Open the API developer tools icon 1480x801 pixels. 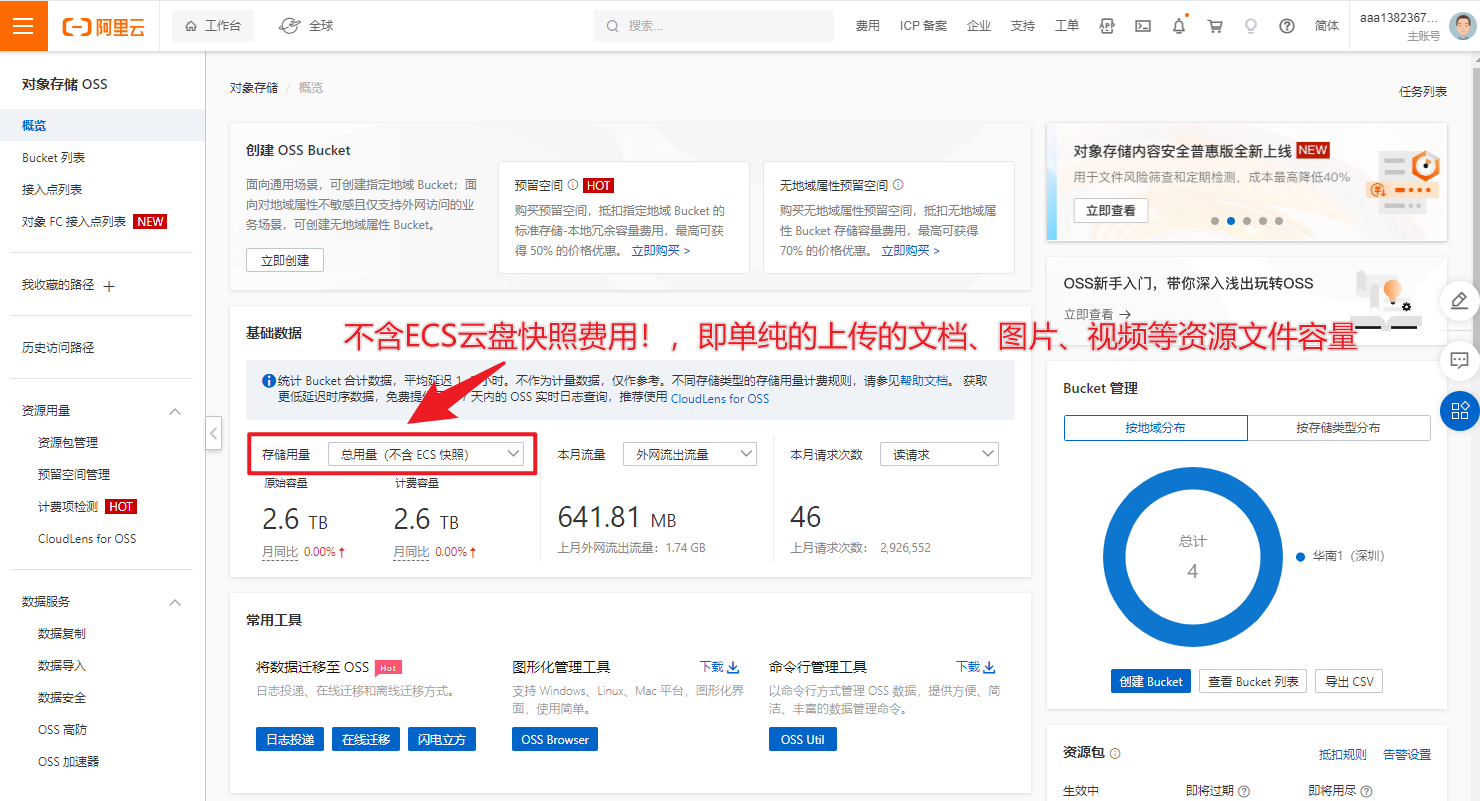tap(1106, 26)
